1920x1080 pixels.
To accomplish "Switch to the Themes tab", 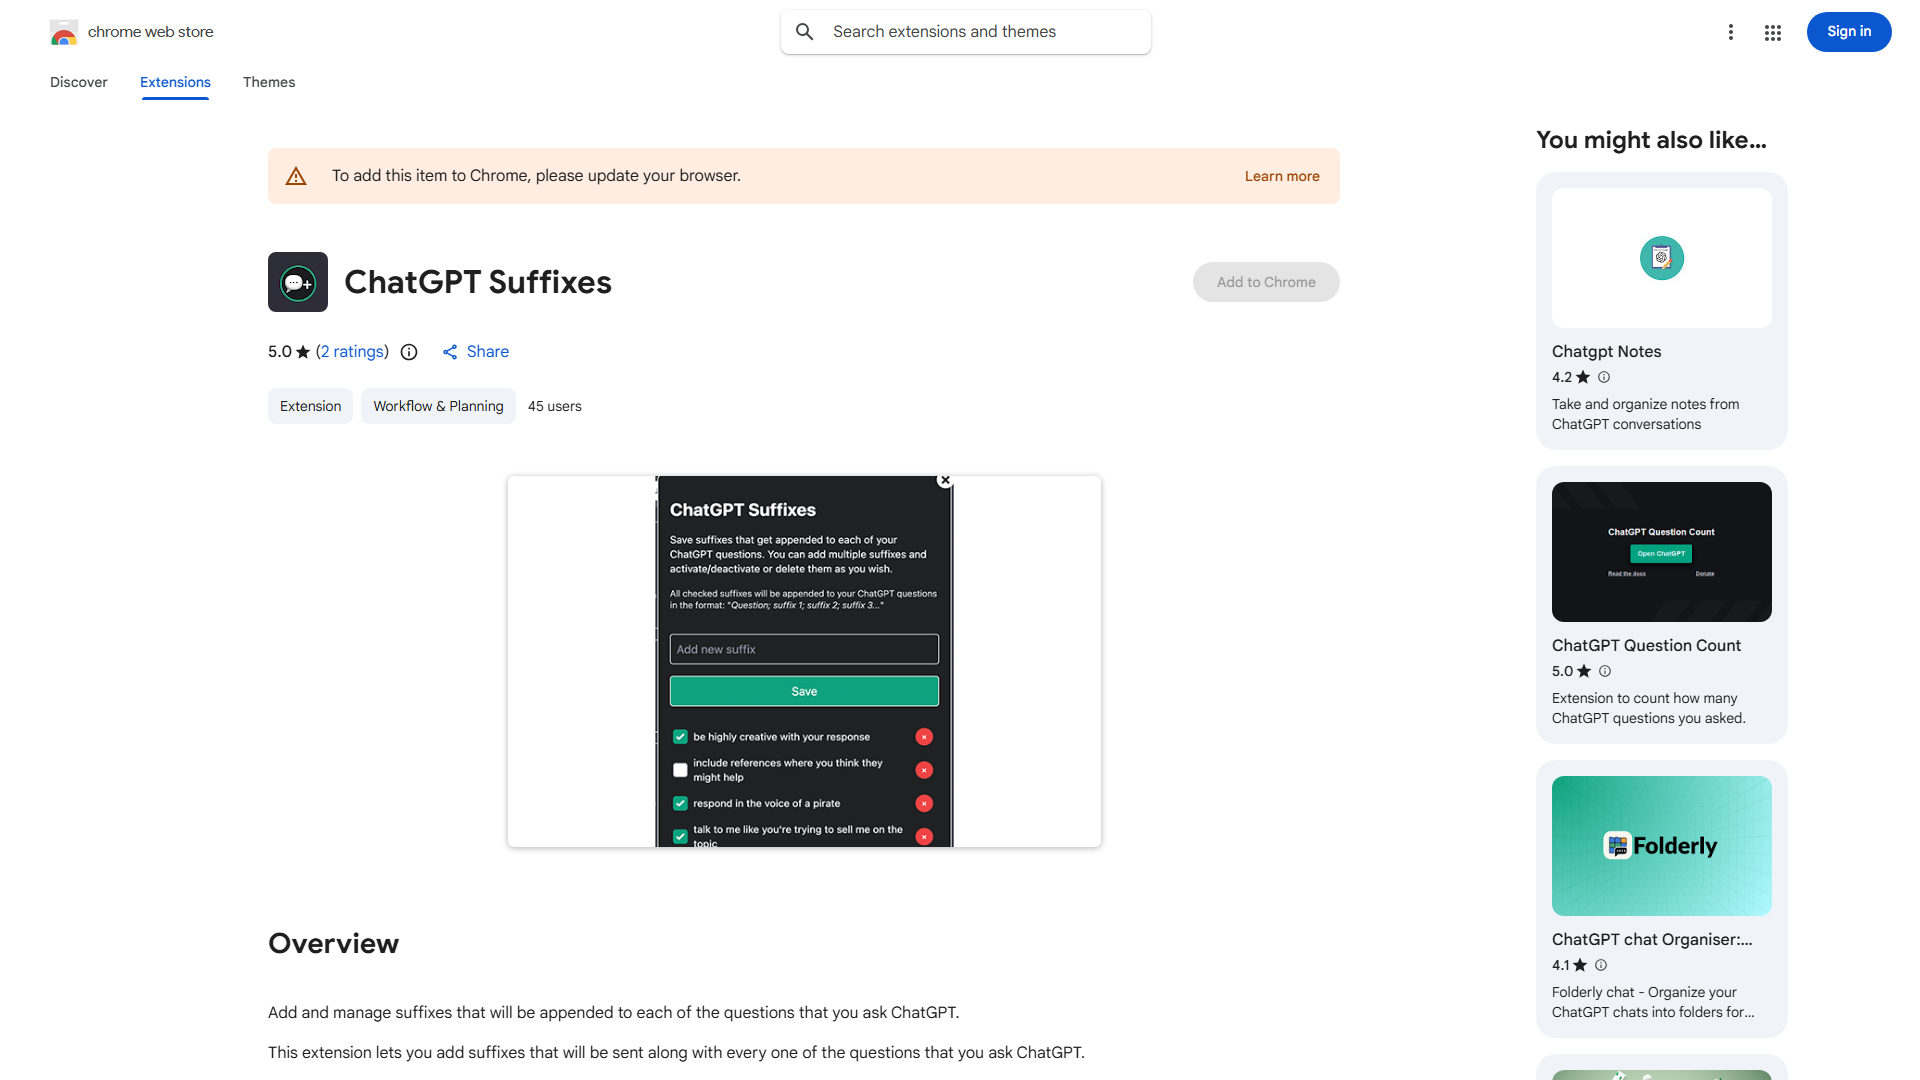I will pos(269,82).
